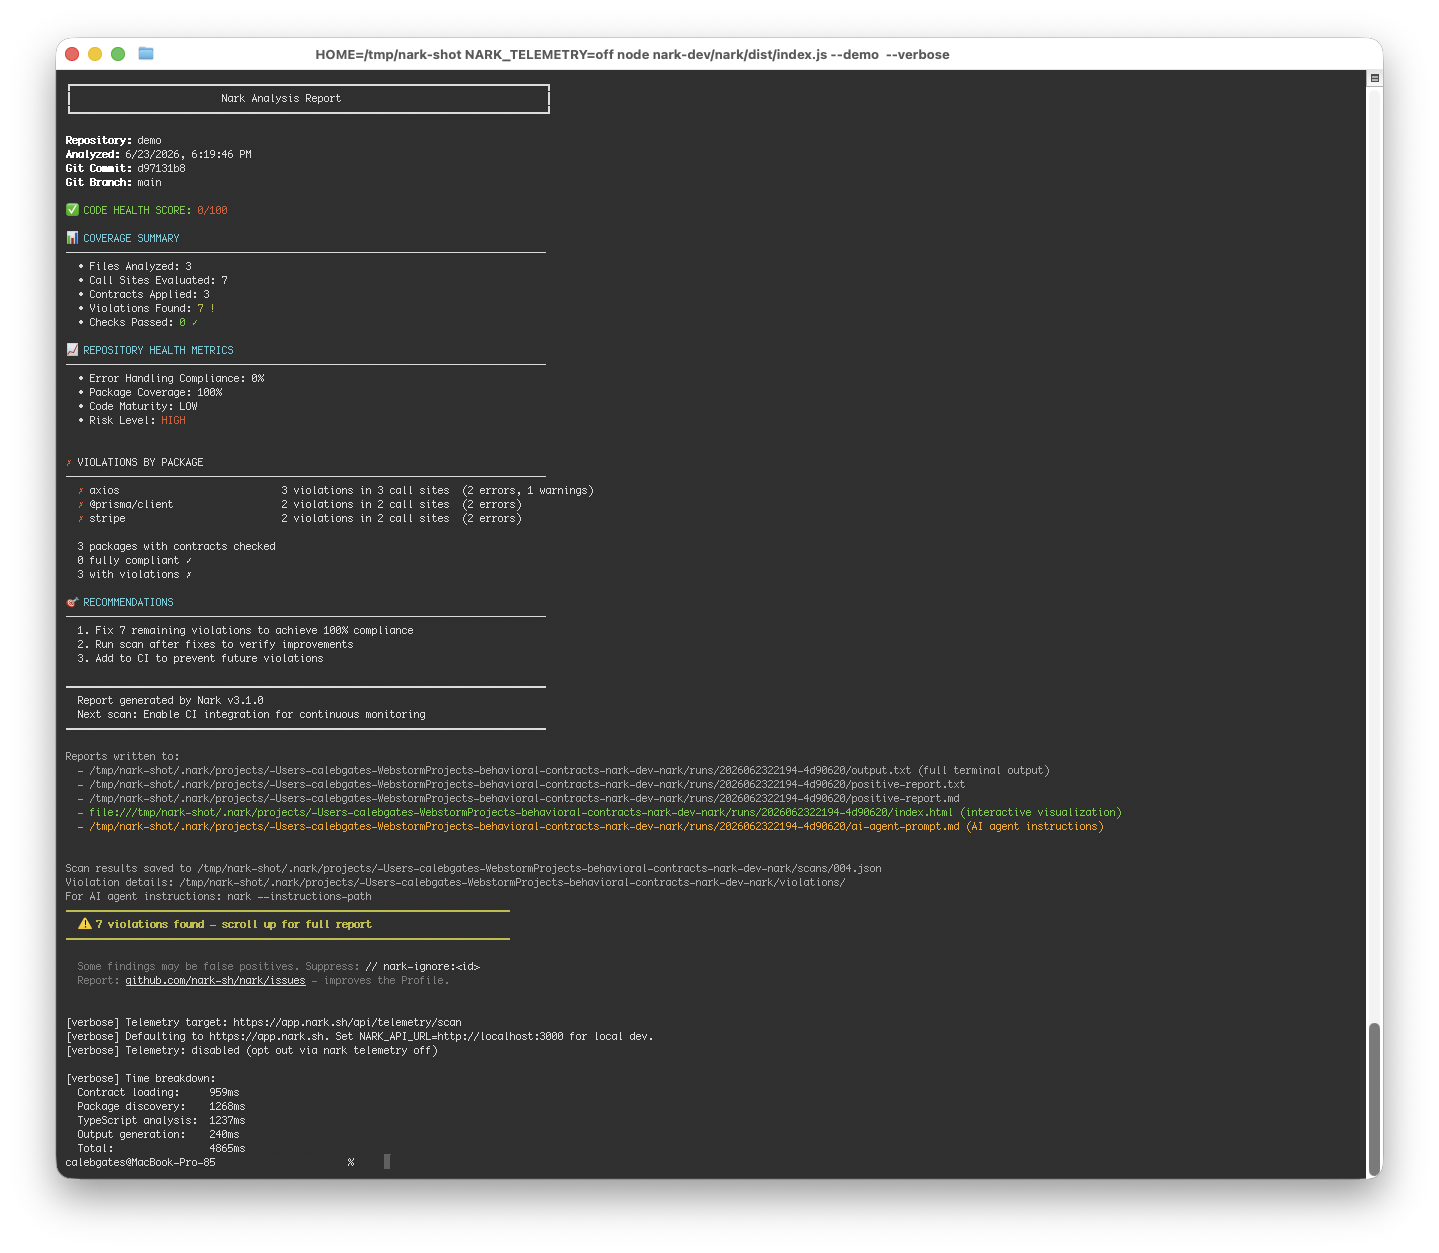Click the red cross next to @prisma/client
The height and width of the screenshot is (1253, 1439).
tap(81, 505)
